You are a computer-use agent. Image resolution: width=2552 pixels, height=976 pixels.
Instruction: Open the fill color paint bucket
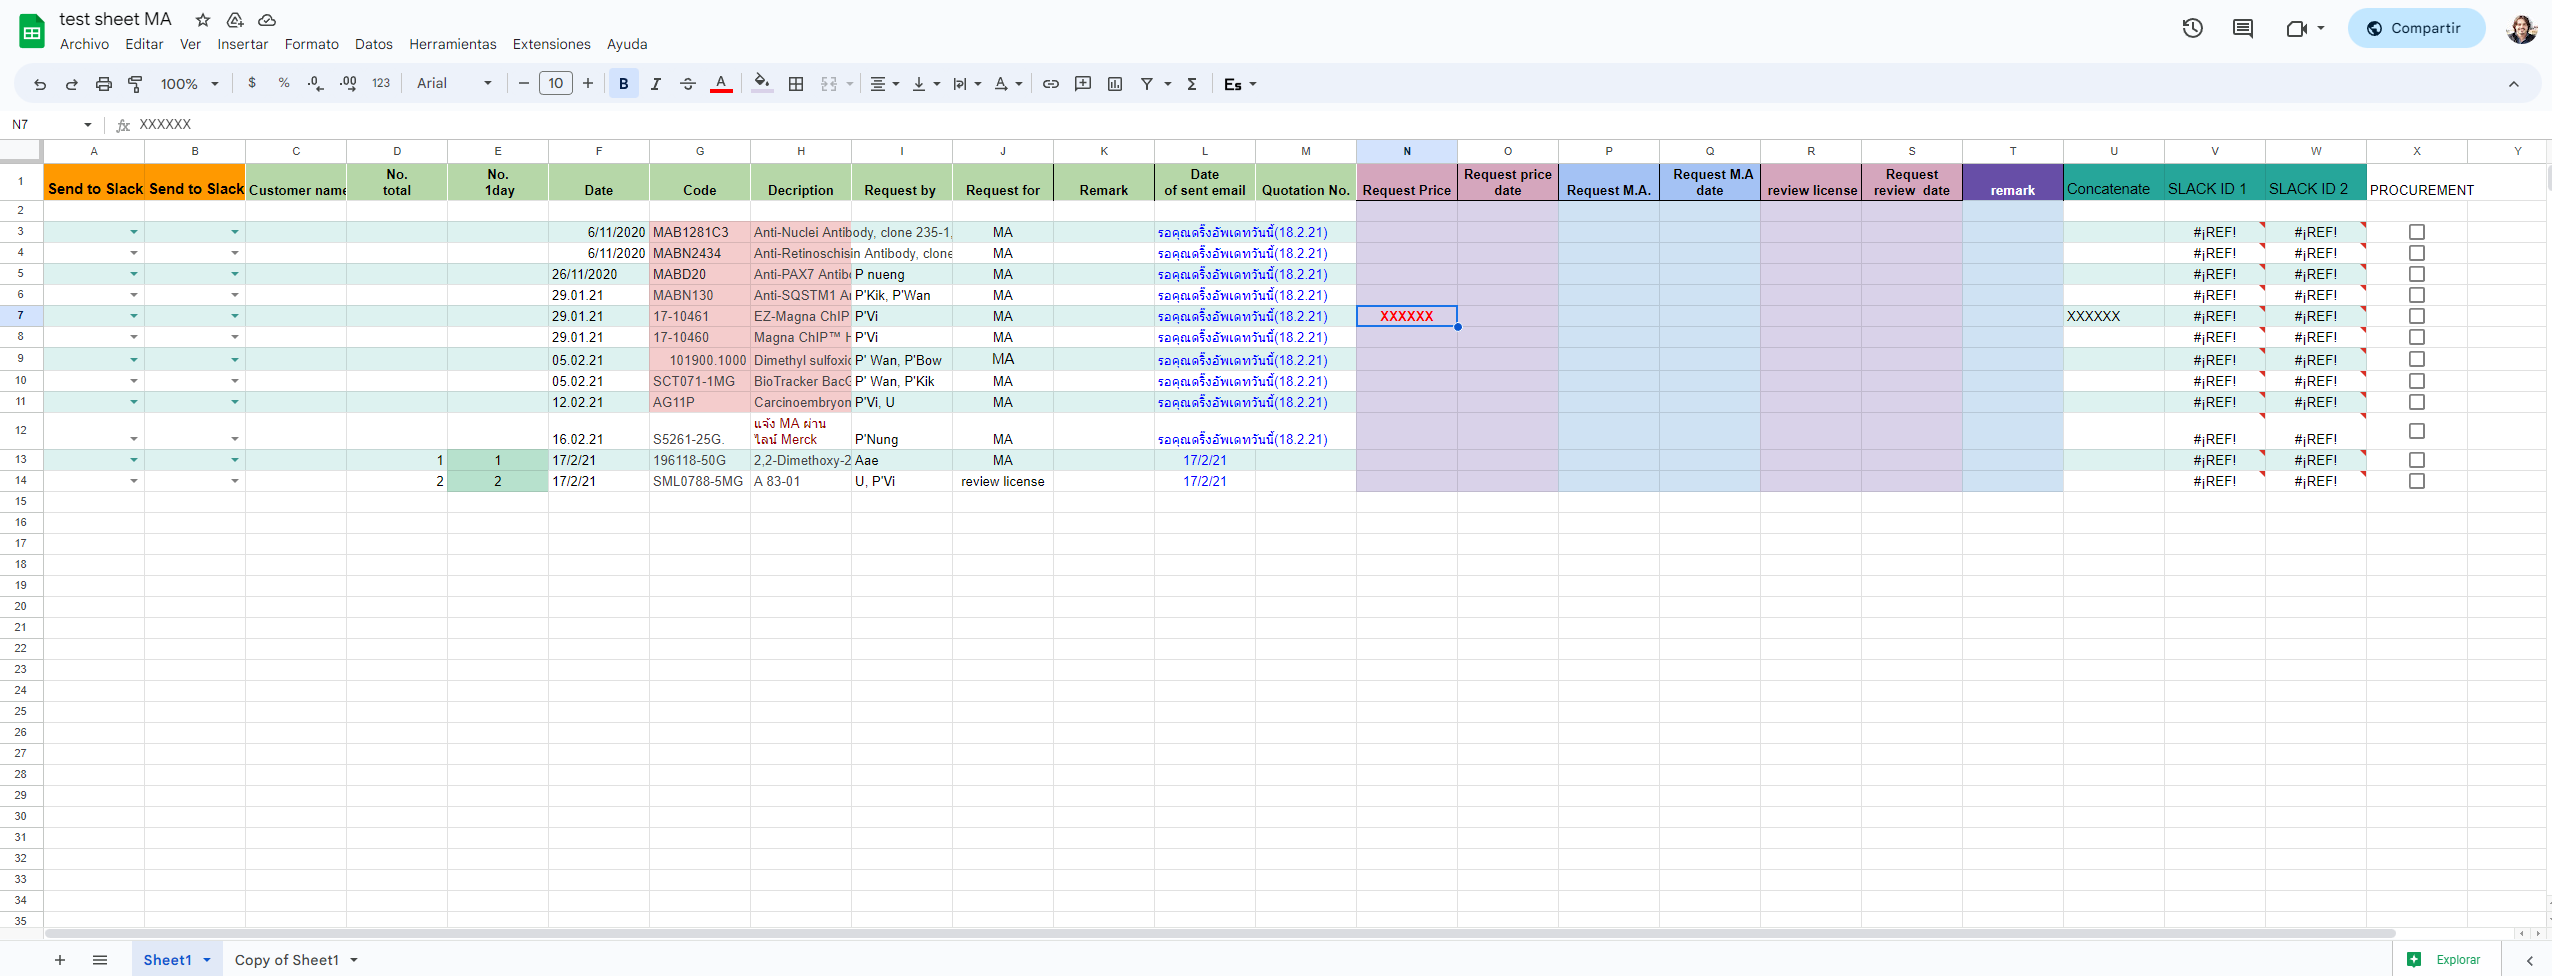tap(761, 84)
